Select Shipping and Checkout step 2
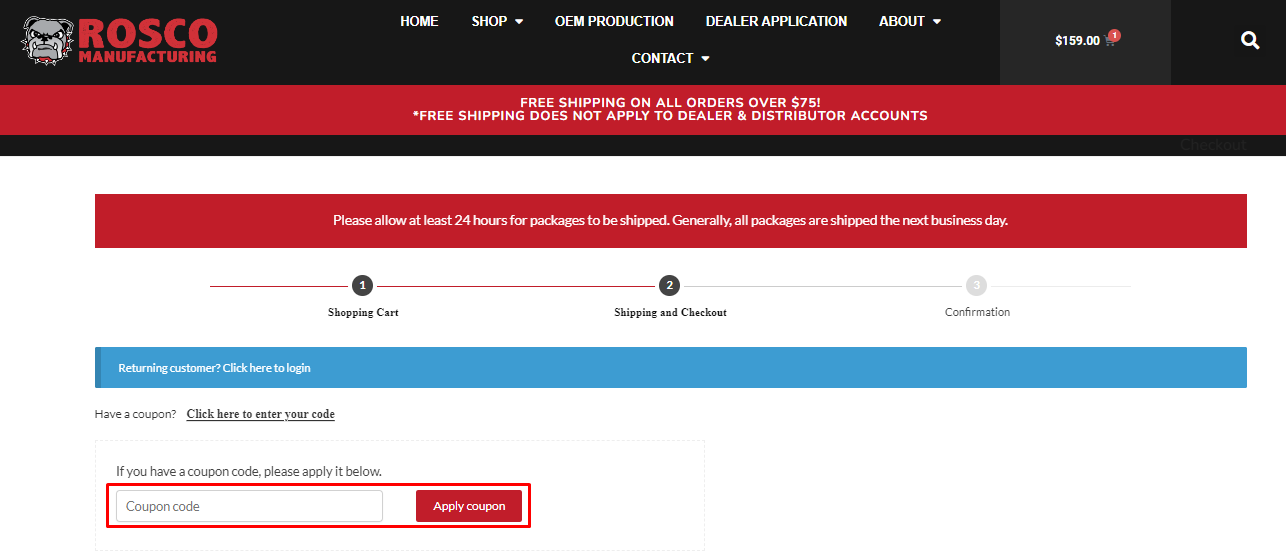 coord(670,297)
